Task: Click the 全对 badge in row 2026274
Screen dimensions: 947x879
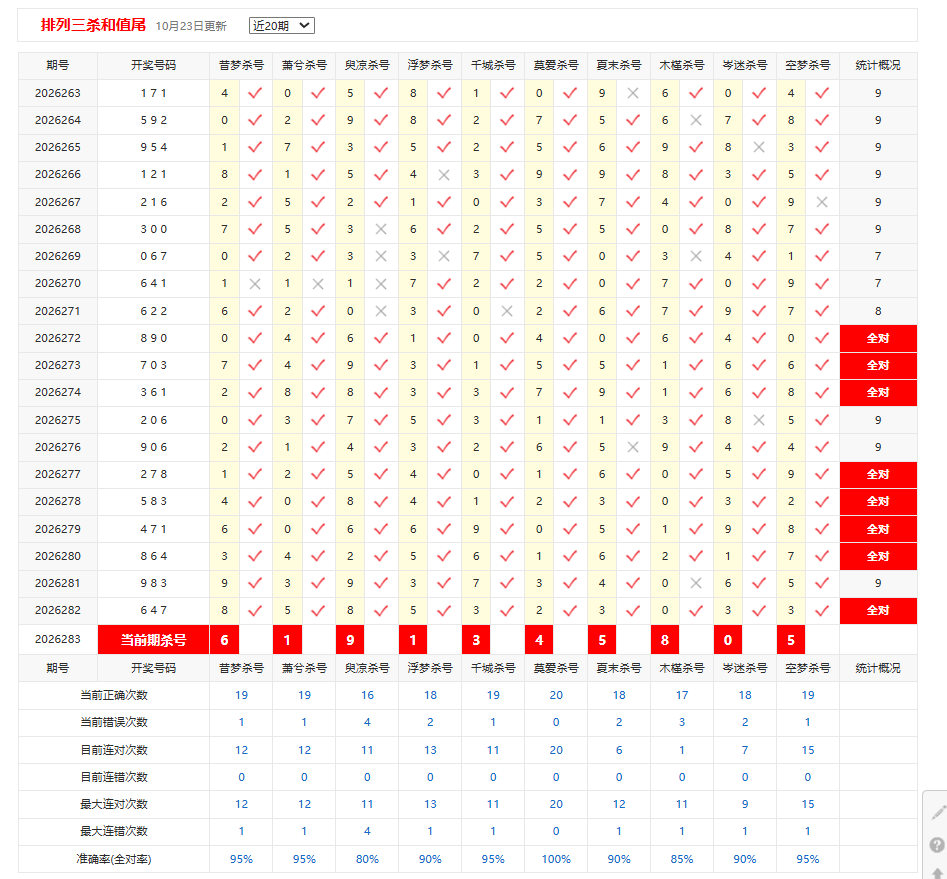Action: click(878, 393)
